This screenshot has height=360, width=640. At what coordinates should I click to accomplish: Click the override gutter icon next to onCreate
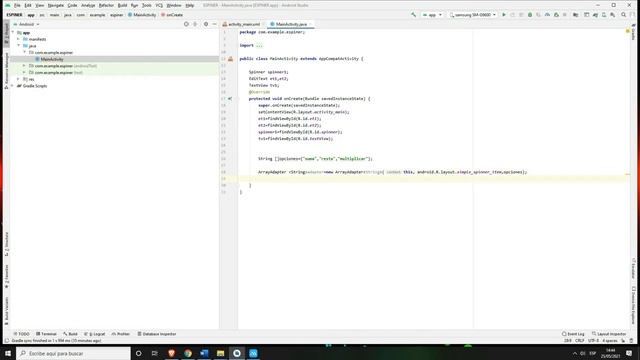tap(230, 98)
